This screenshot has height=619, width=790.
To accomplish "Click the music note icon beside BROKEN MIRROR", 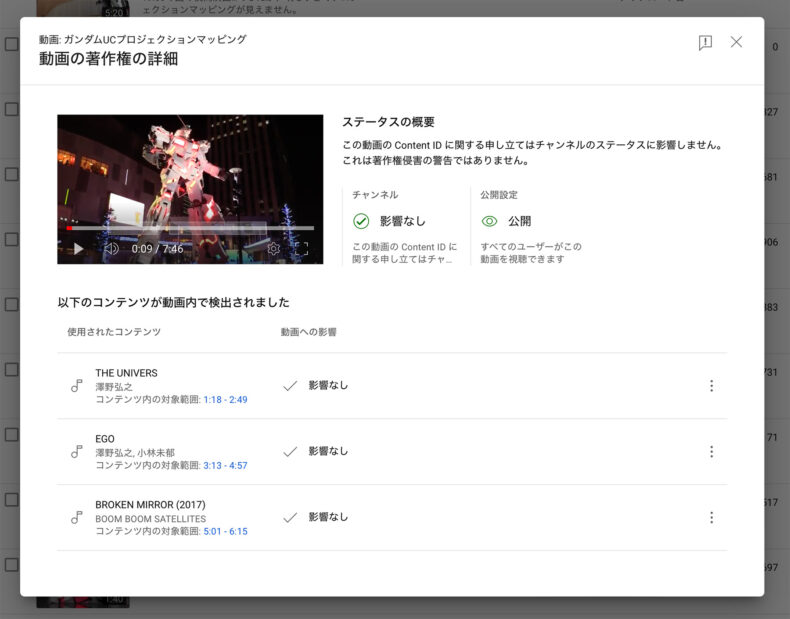I will pos(76,518).
